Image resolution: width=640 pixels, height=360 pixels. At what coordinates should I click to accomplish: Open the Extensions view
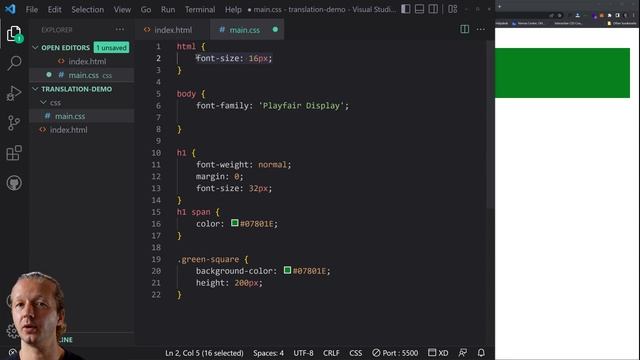pos(14,153)
